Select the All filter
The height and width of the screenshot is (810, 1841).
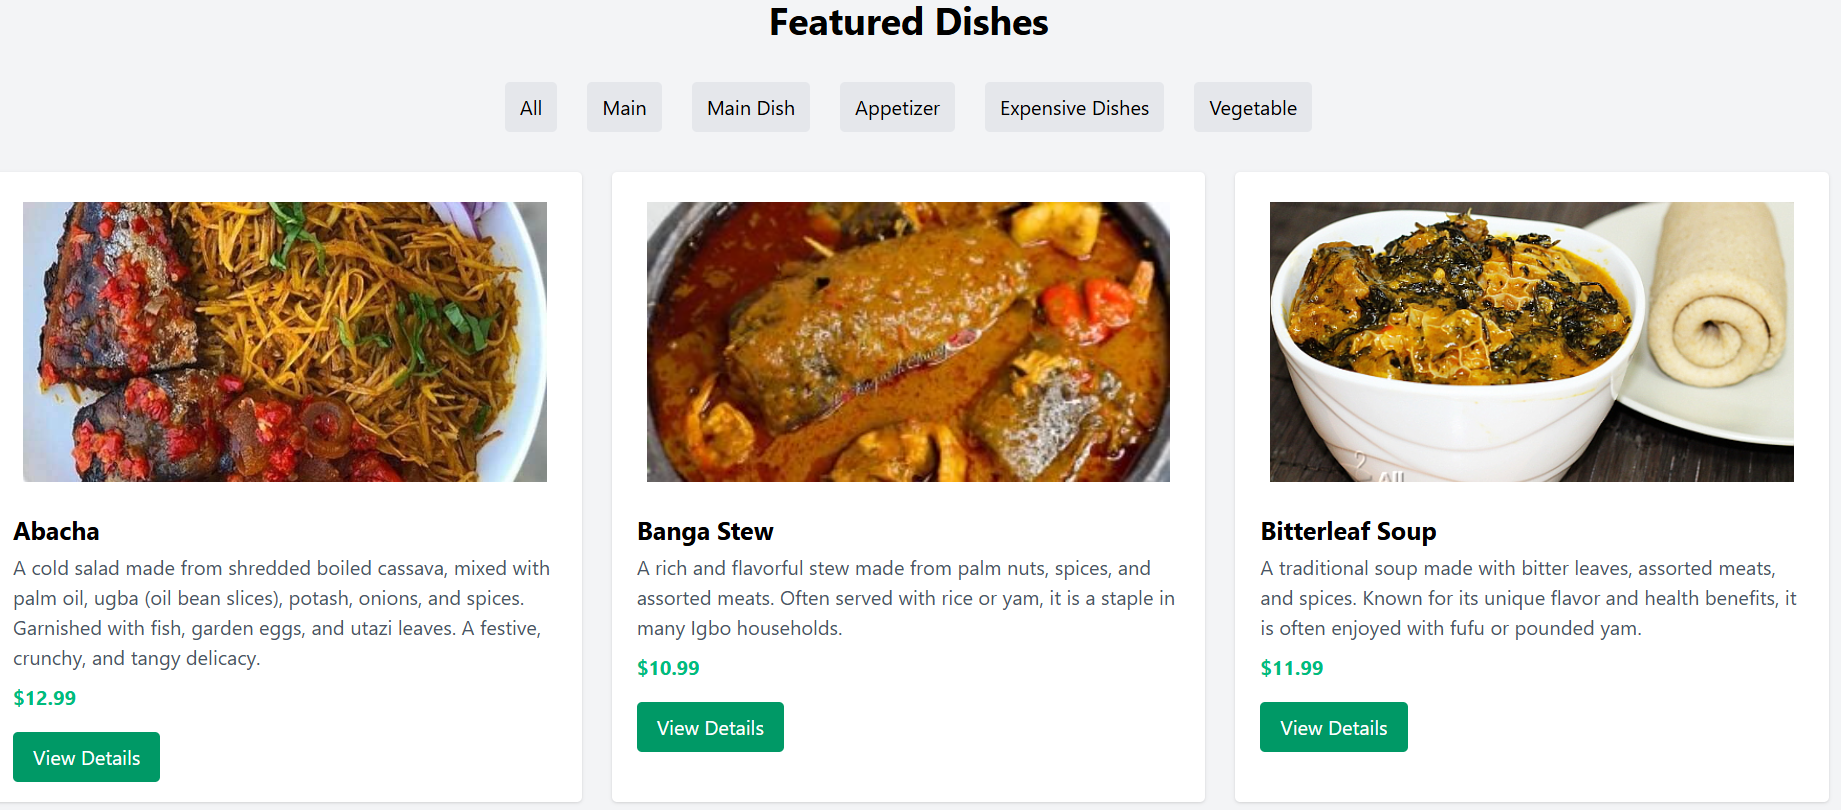click(x=530, y=107)
